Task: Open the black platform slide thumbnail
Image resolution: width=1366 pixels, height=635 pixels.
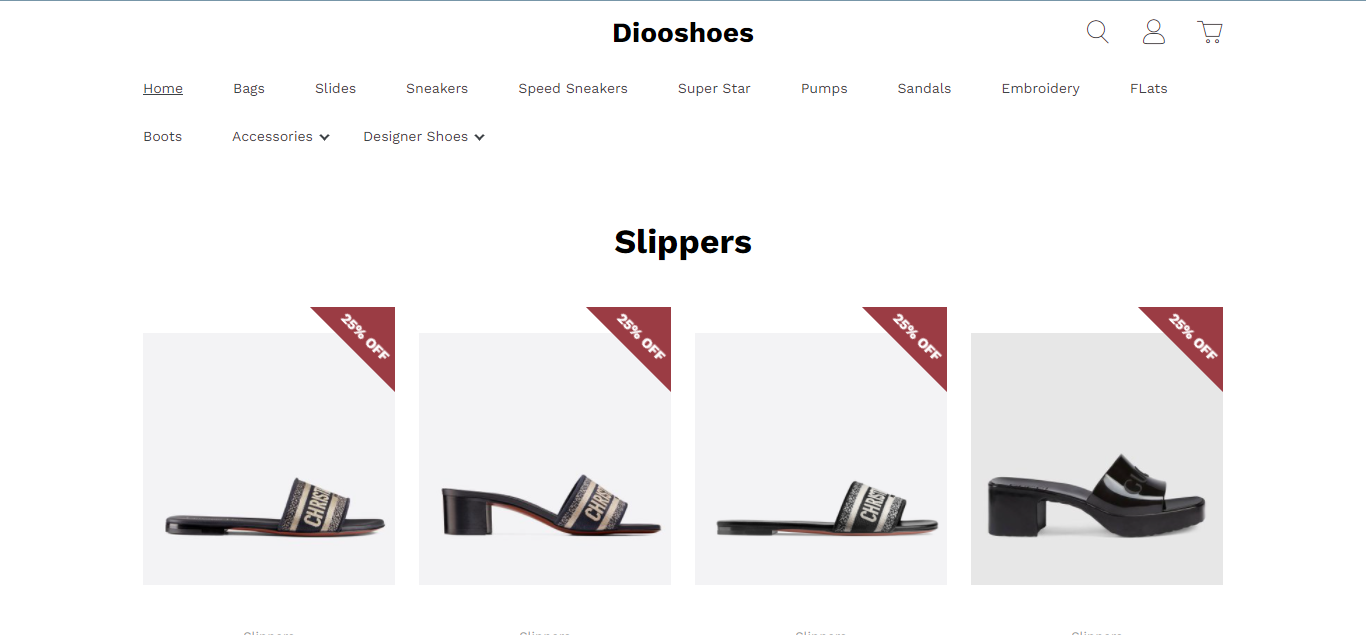Action: [x=1097, y=459]
